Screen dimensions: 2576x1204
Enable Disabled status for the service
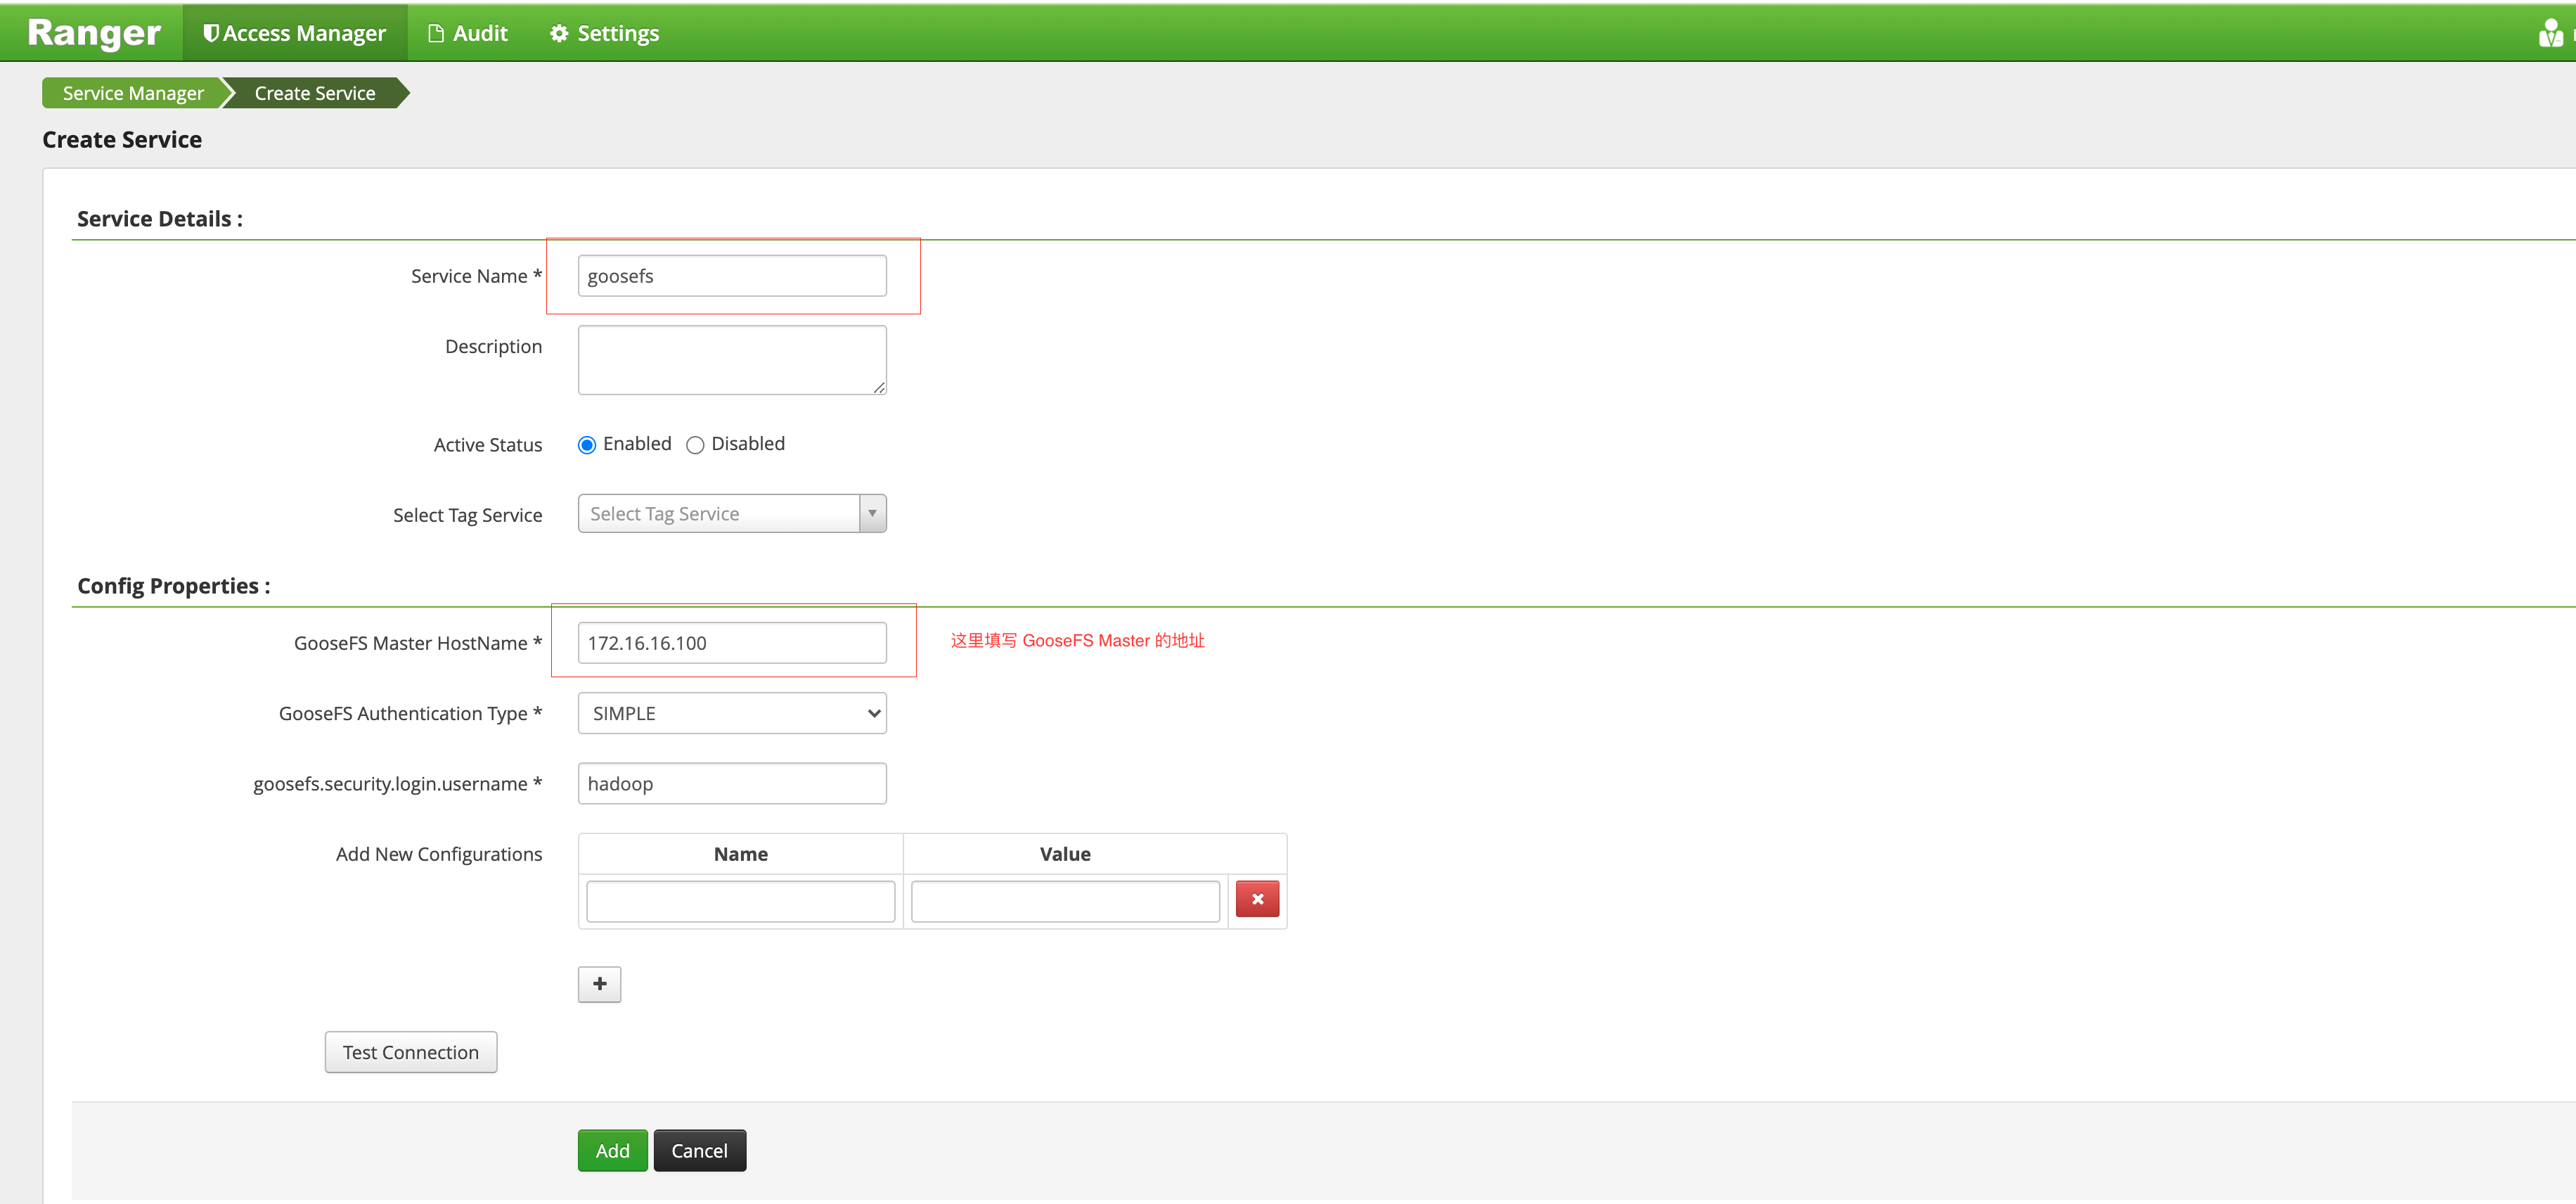695,444
